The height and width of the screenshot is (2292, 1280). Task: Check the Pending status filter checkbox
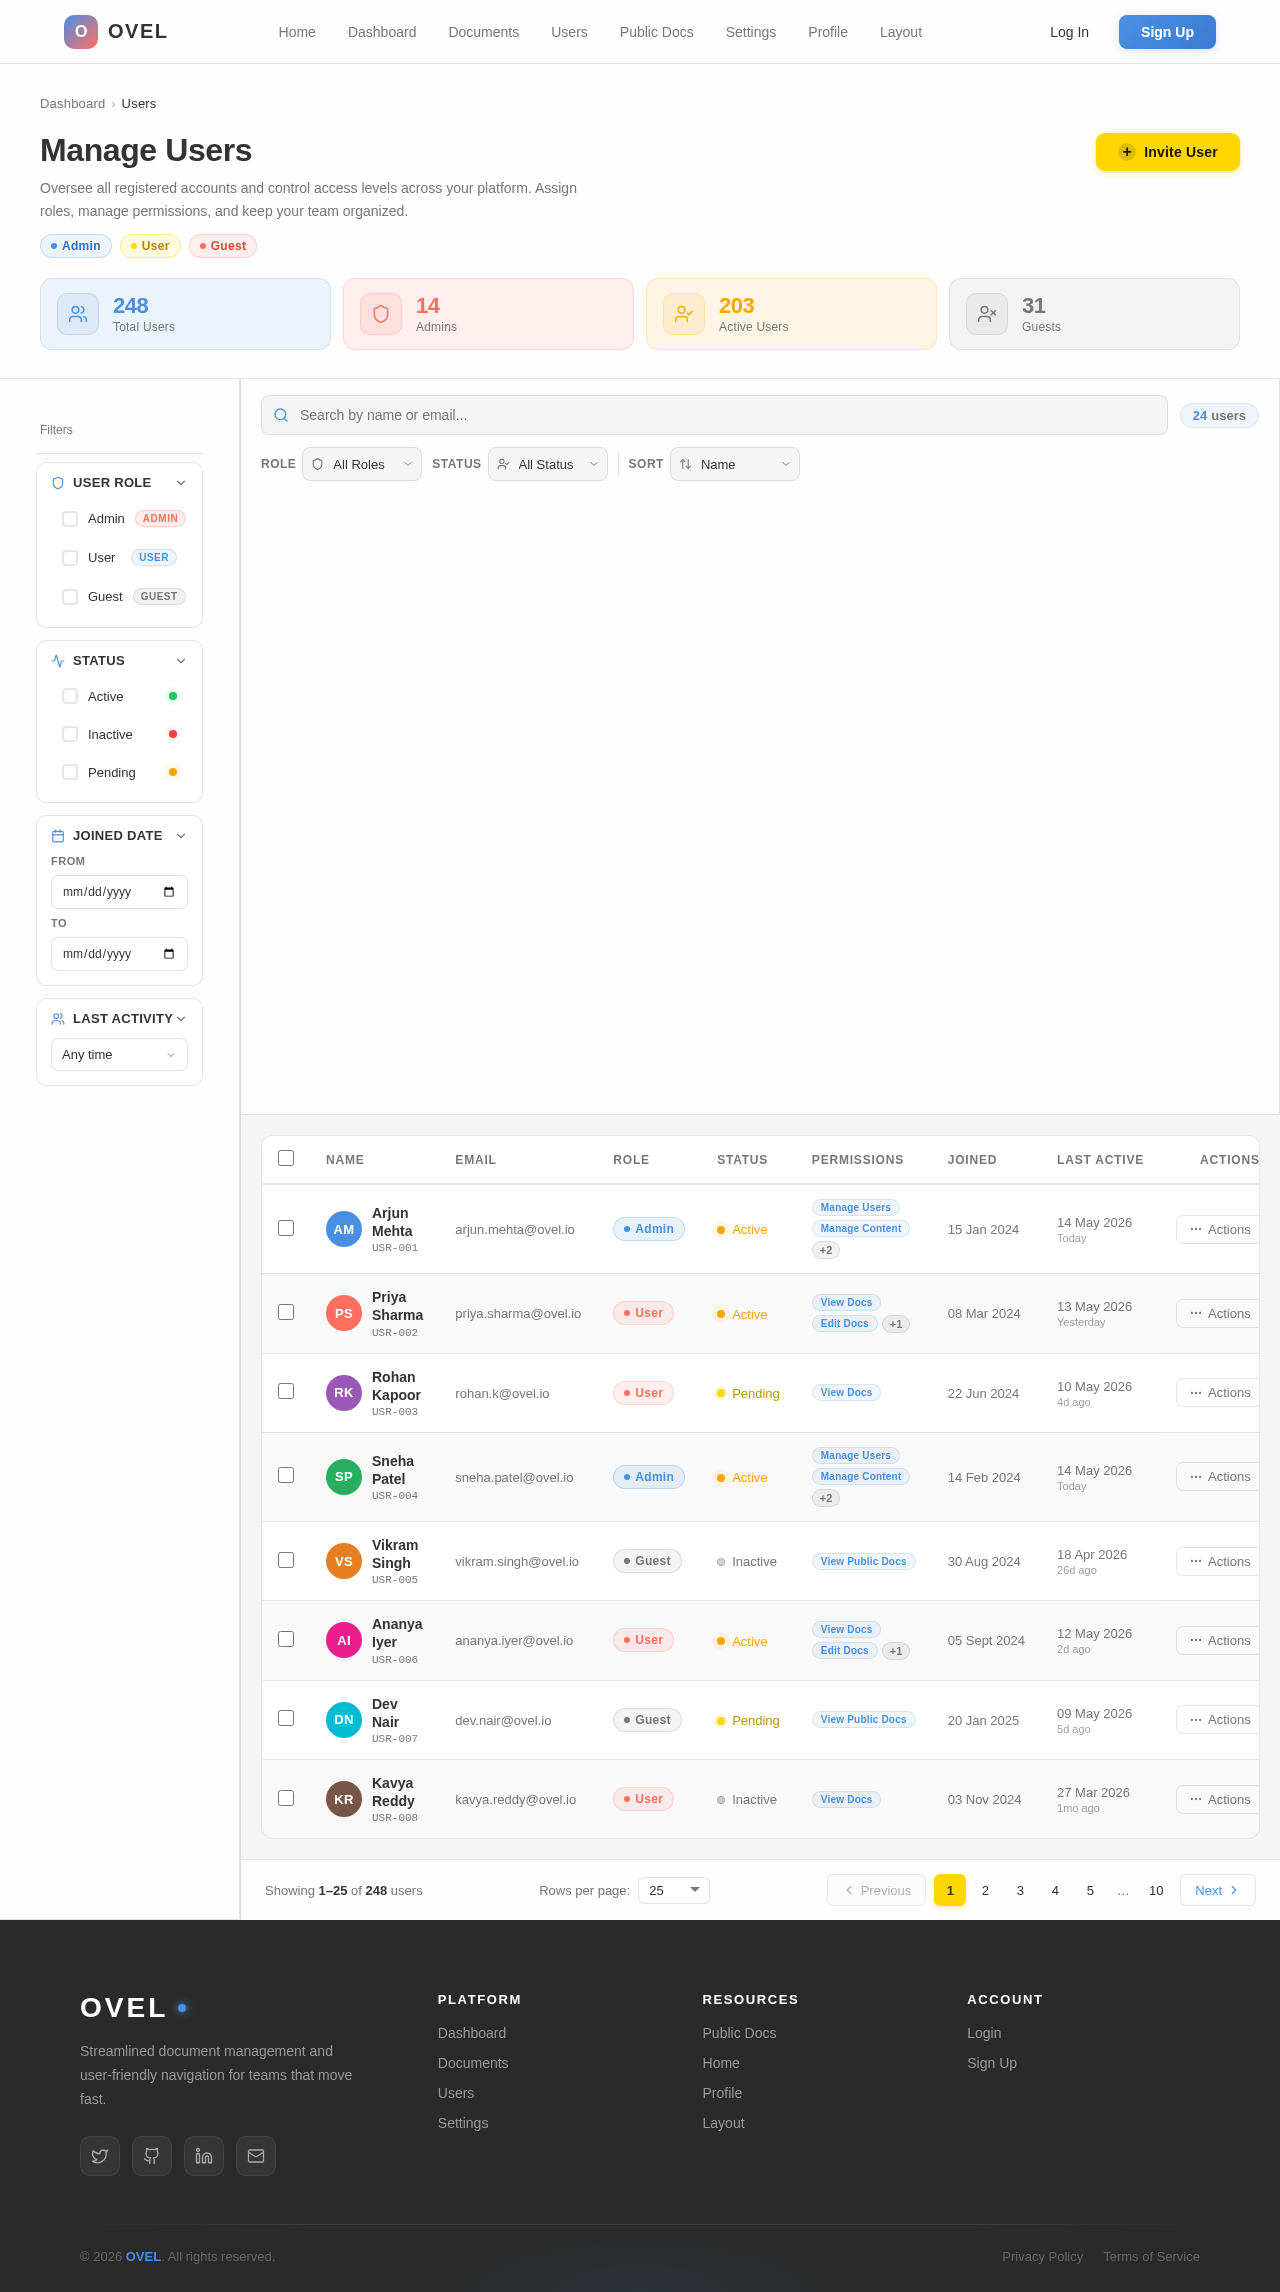point(70,772)
